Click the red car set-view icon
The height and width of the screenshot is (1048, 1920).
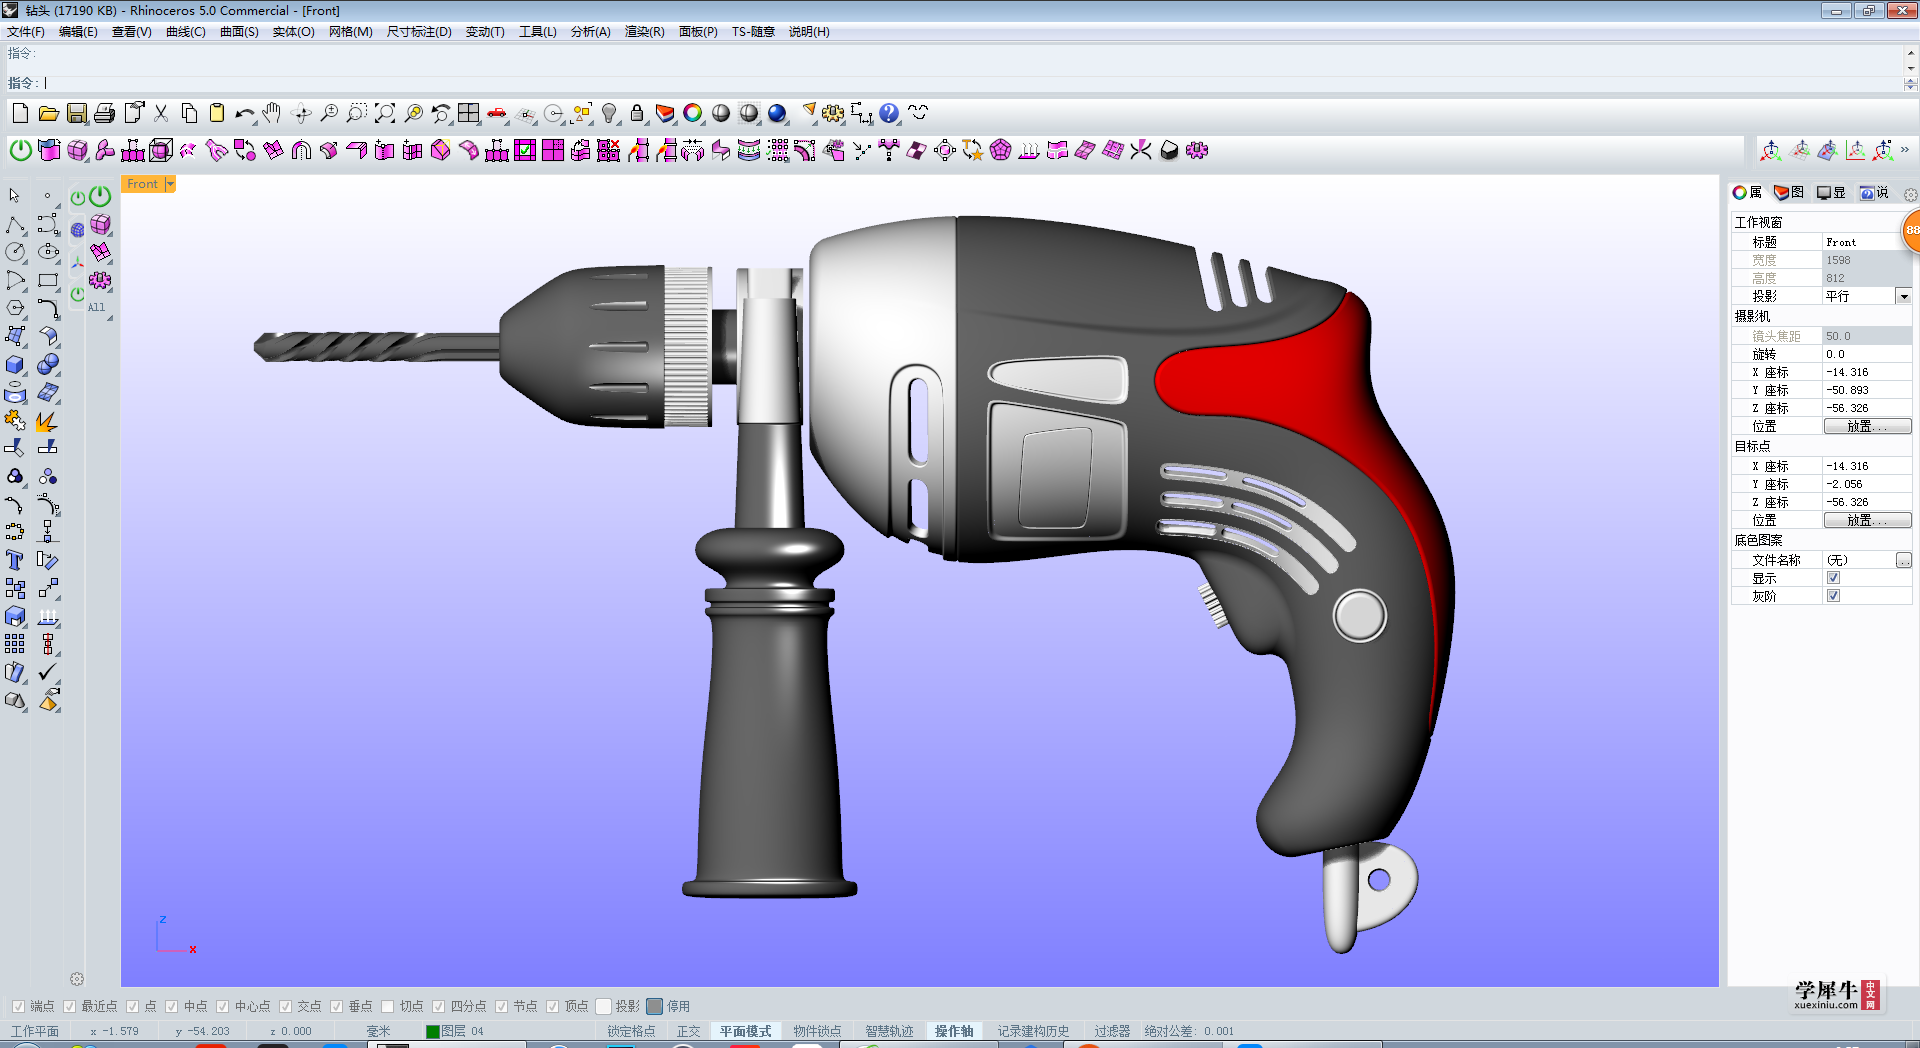pos(497,113)
